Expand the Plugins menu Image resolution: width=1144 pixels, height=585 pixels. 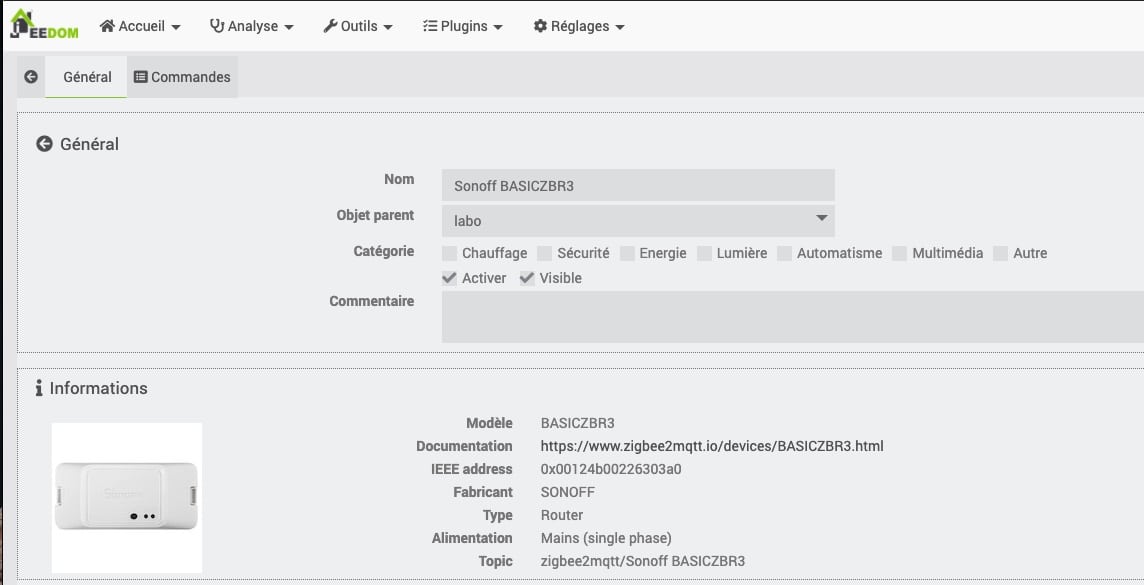coord(462,26)
